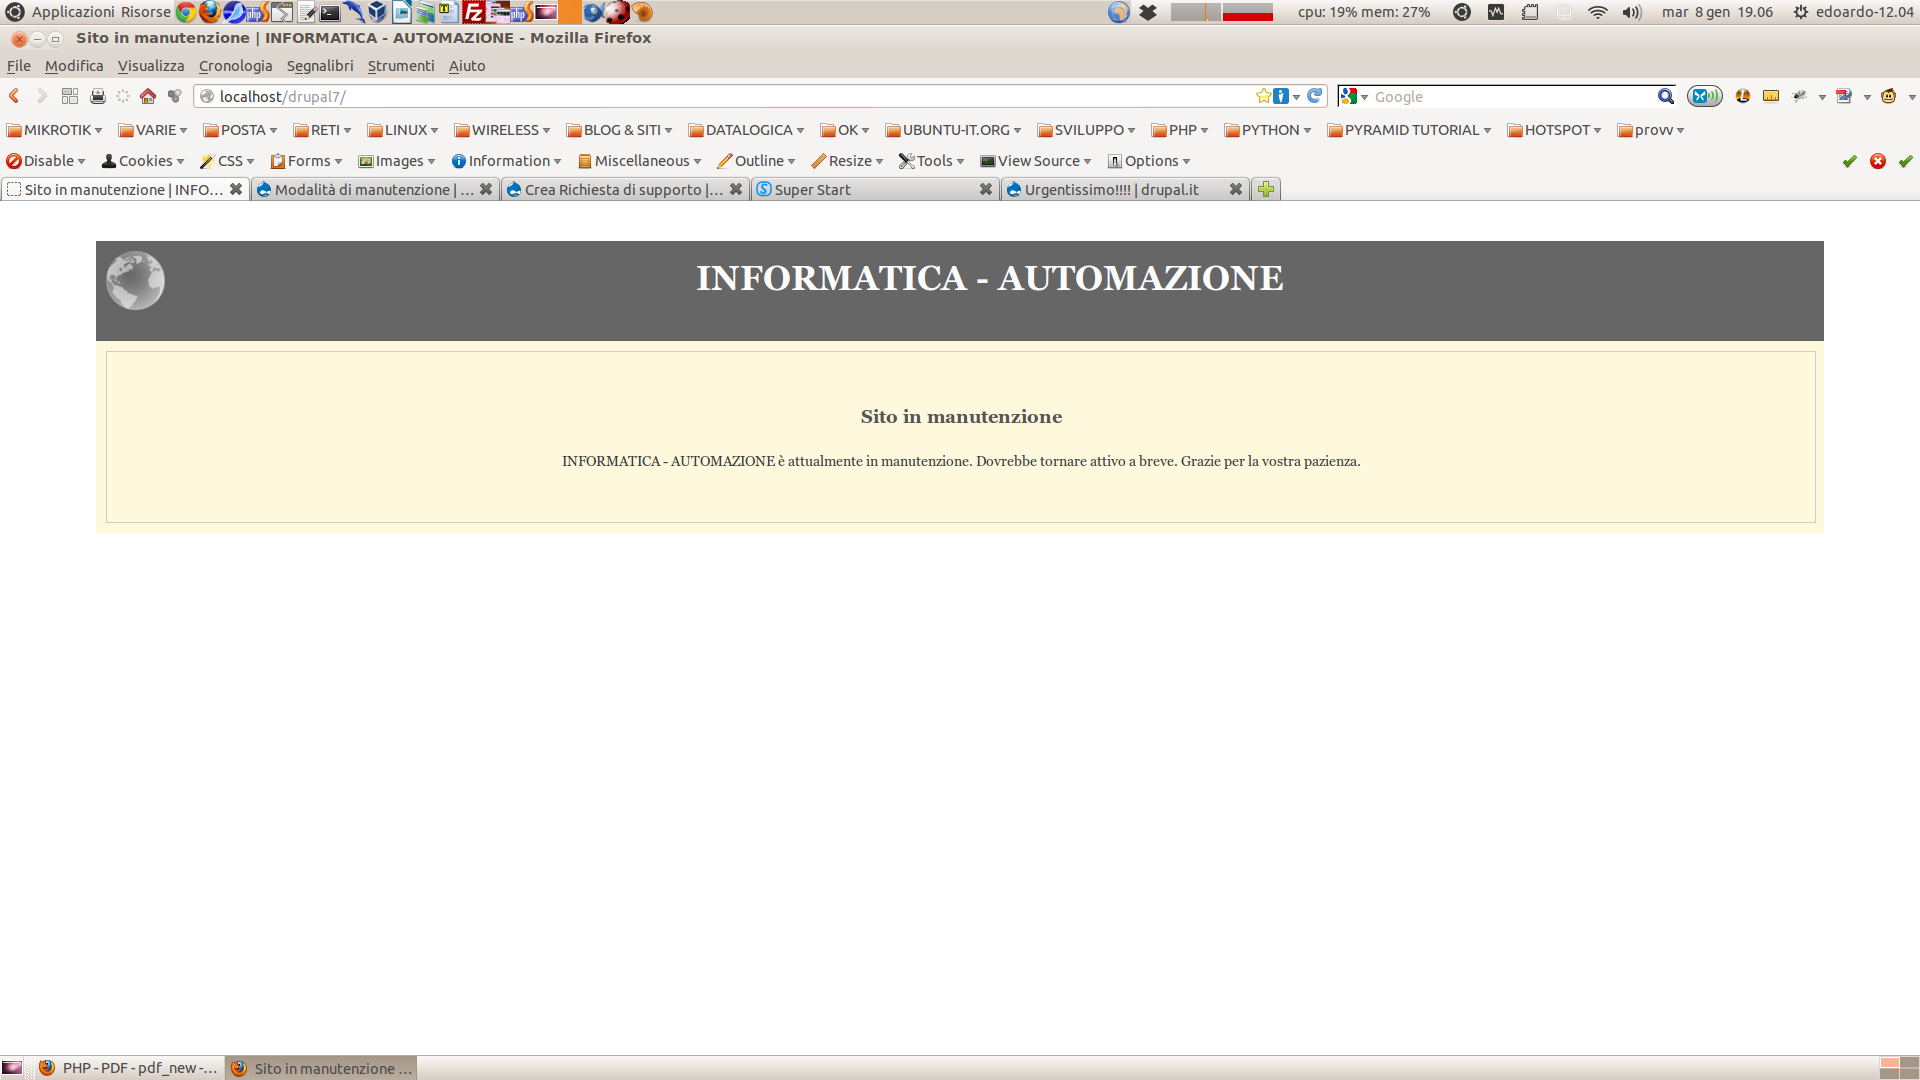
Task: Open the Wi-Fi network indicator
Action: pyautogui.click(x=1598, y=12)
